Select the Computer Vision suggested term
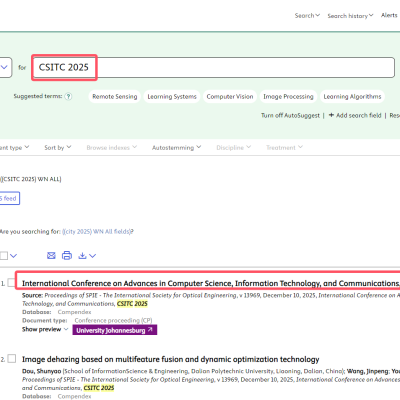This screenshot has height=400, width=400. tap(230, 96)
